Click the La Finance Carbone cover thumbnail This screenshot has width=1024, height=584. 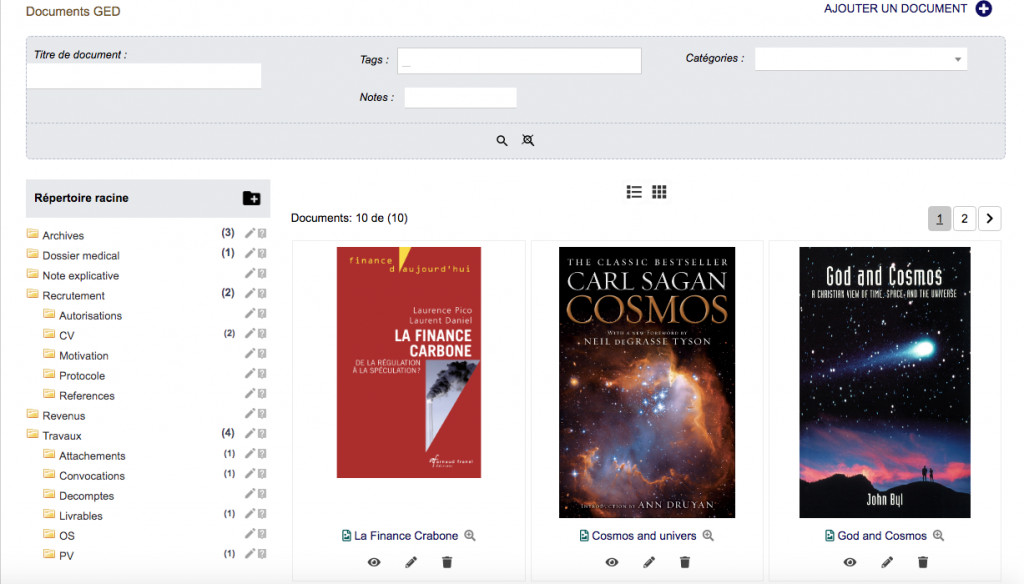coord(409,363)
